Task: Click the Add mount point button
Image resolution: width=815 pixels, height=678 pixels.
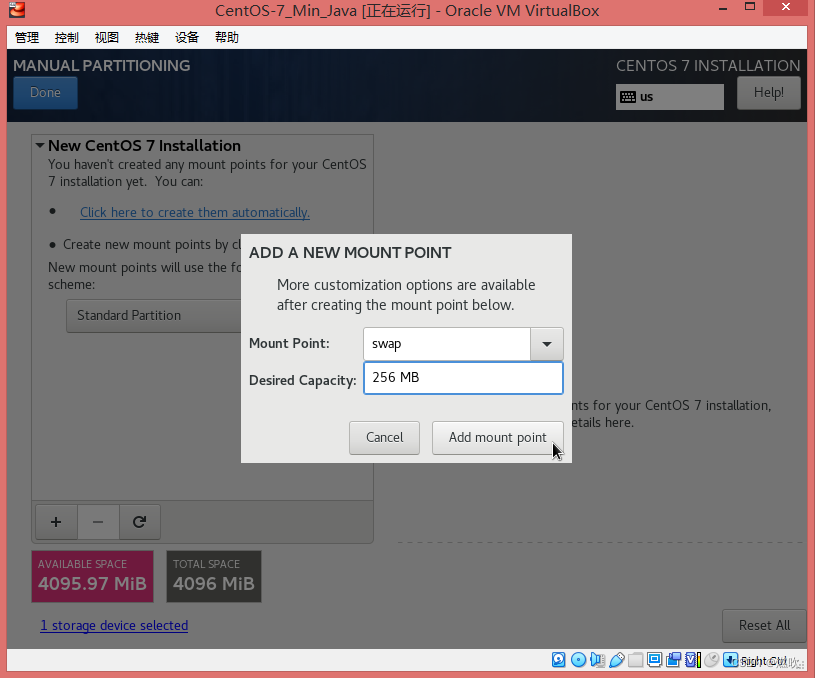Action: pos(497,438)
